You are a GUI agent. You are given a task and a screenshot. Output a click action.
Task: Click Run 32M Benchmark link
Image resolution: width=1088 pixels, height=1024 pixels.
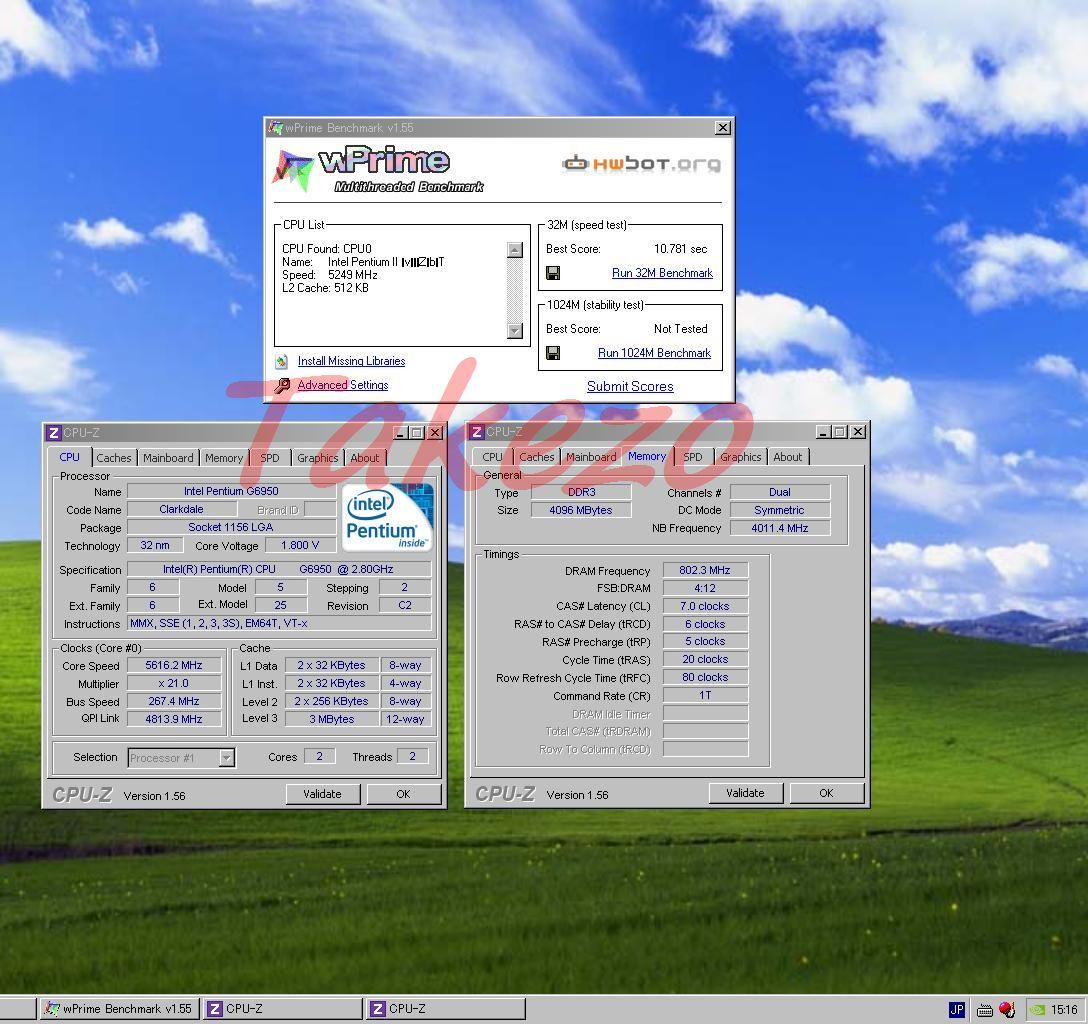click(x=662, y=273)
